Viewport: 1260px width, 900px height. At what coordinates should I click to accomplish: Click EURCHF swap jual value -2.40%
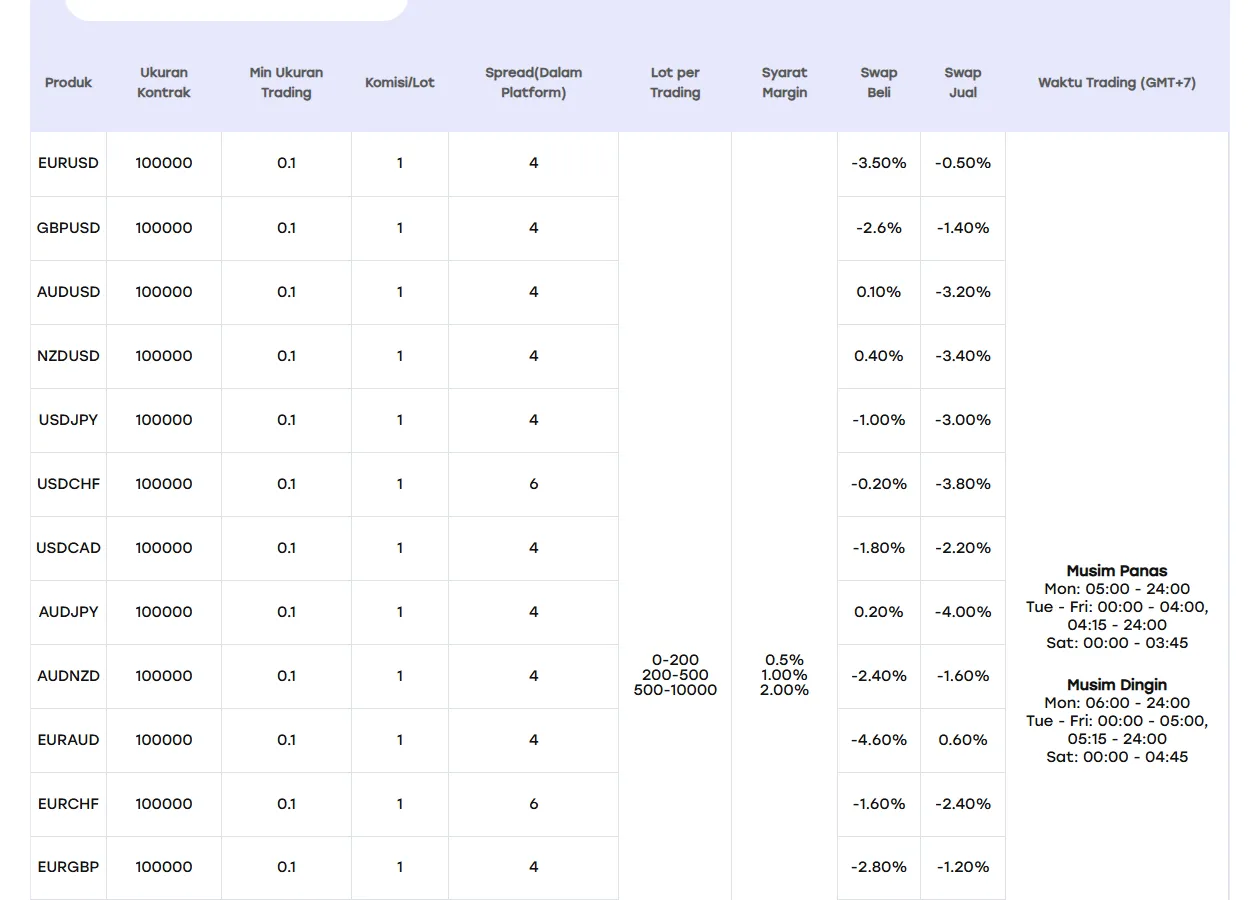(x=963, y=804)
